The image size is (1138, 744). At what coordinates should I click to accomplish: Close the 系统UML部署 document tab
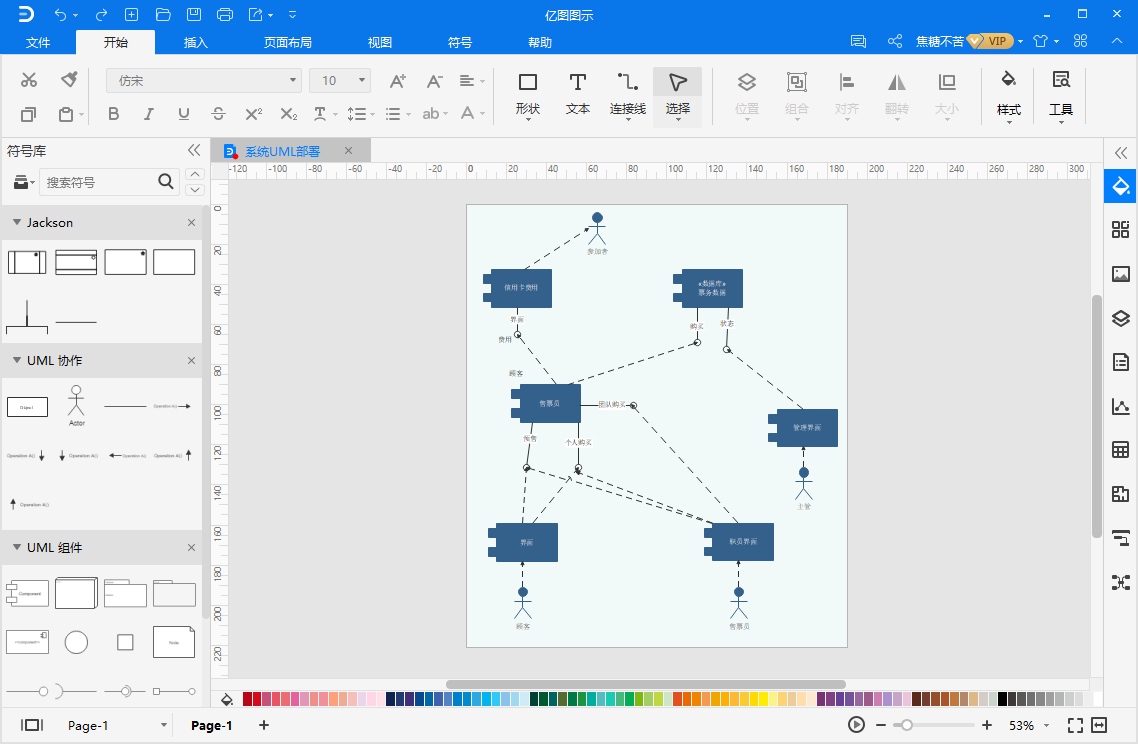348,150
